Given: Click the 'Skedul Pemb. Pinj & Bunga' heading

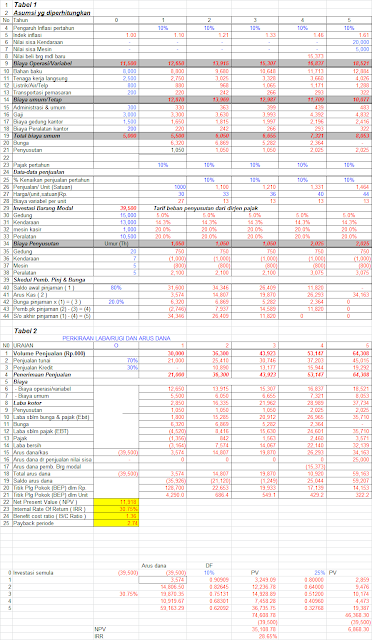Looking at the screenshot, I should [x=49, y=280].
